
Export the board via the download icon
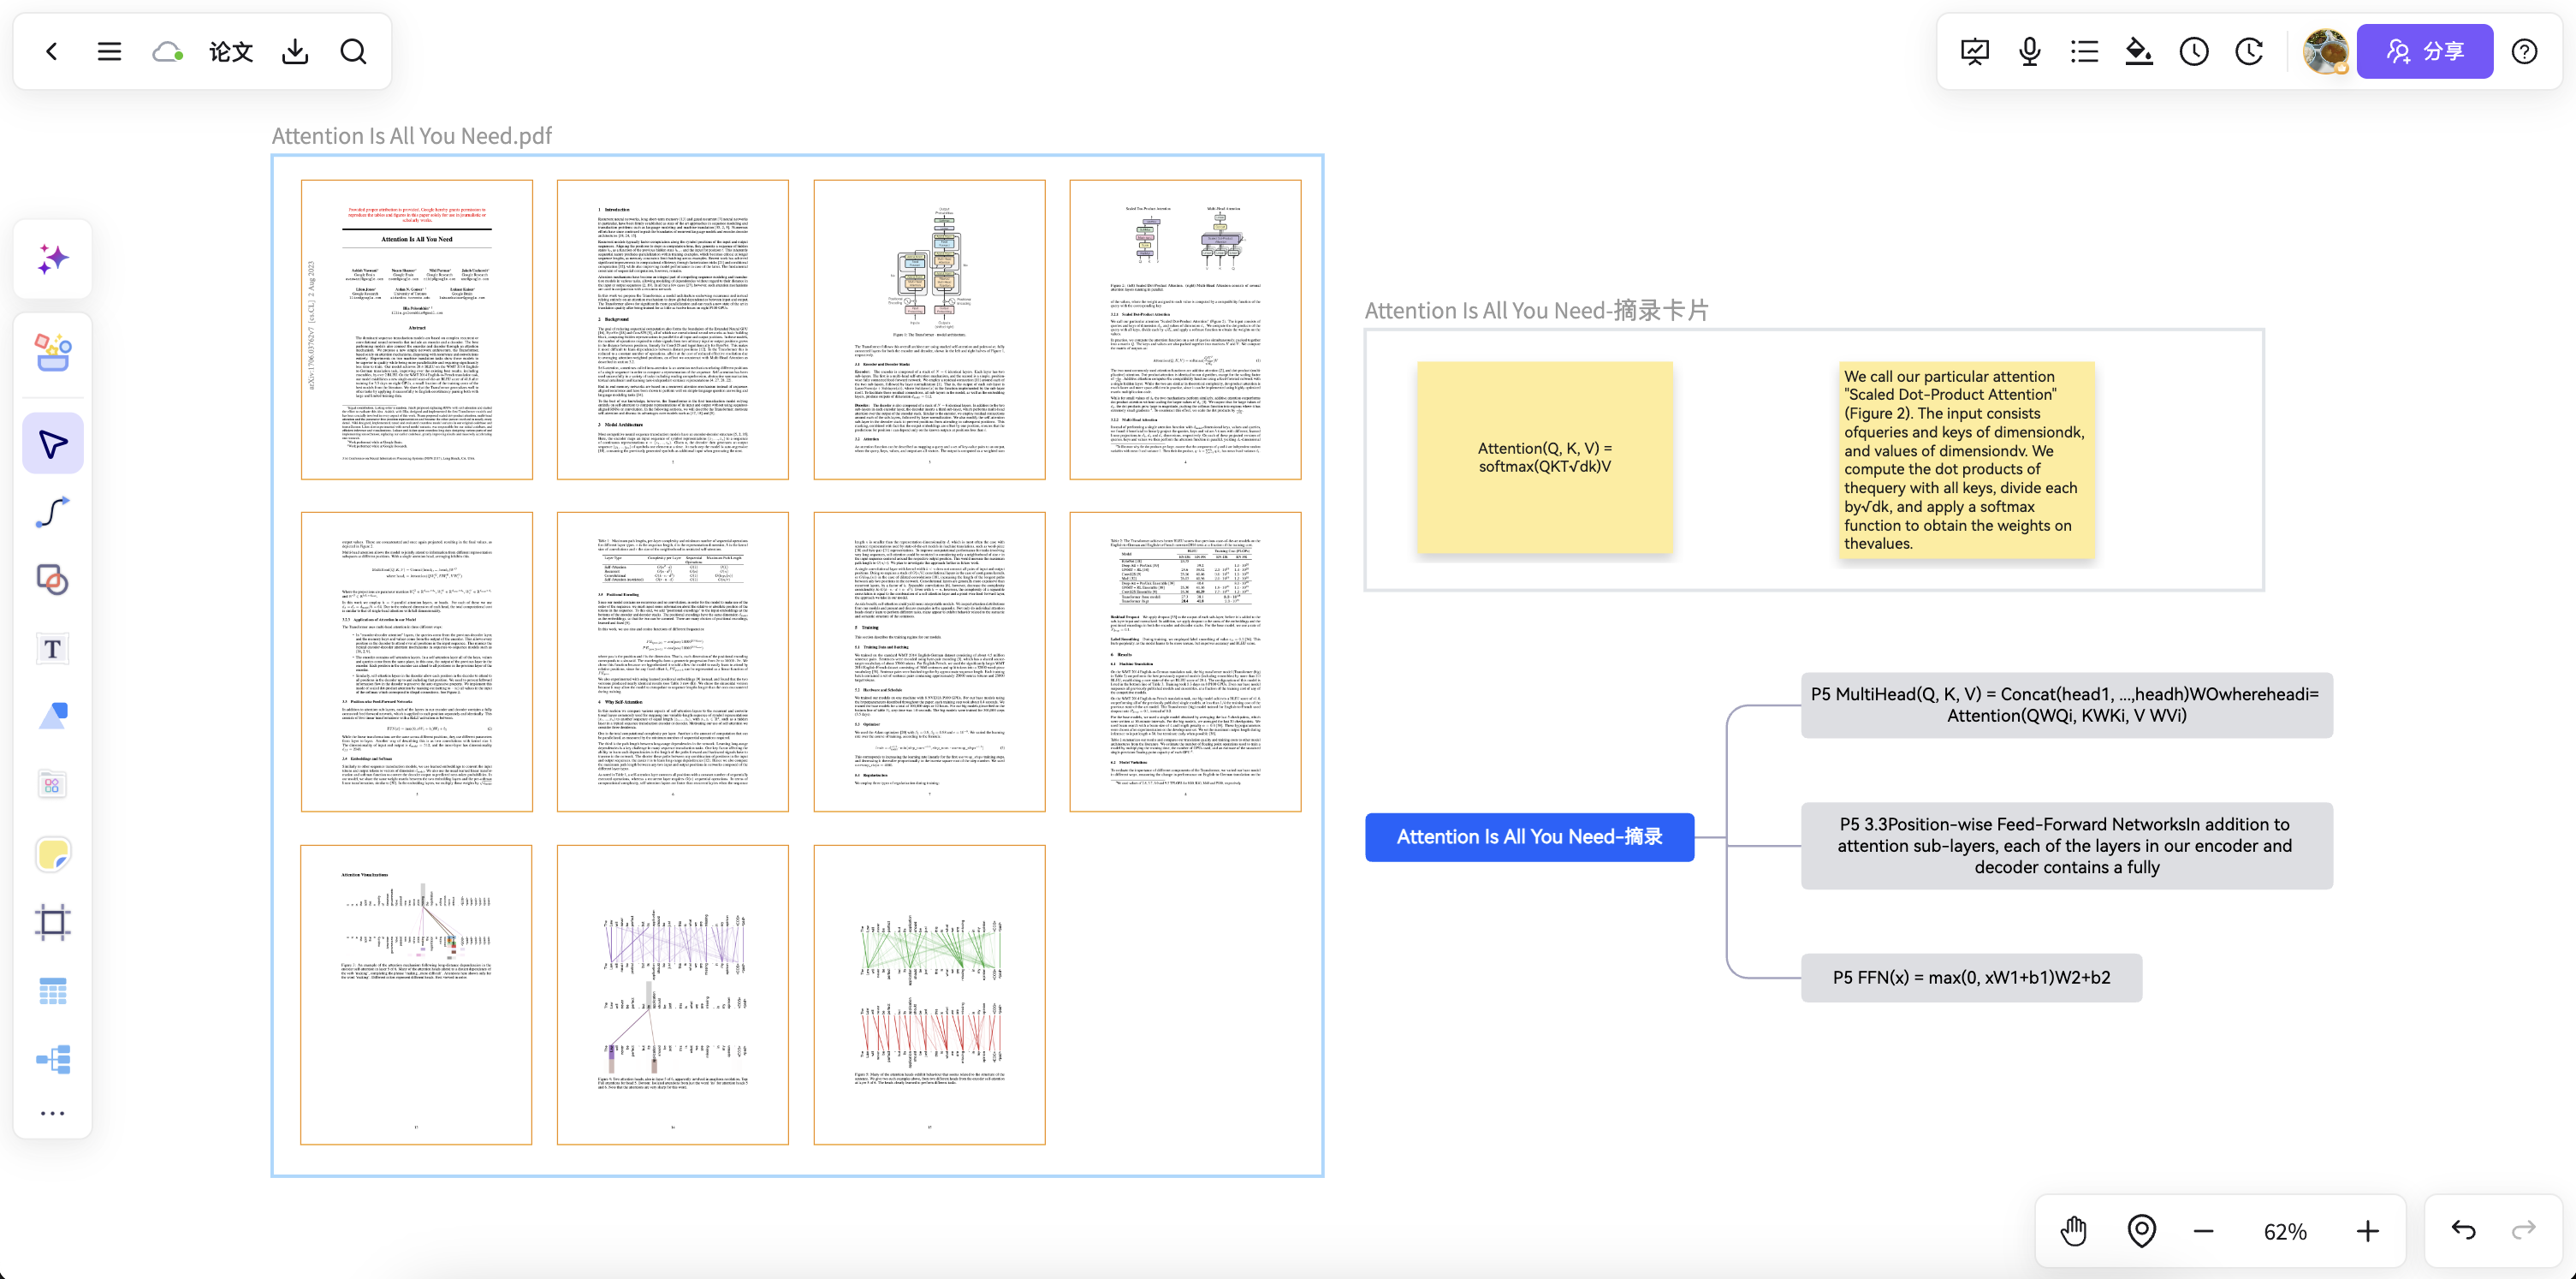point(295,51)
